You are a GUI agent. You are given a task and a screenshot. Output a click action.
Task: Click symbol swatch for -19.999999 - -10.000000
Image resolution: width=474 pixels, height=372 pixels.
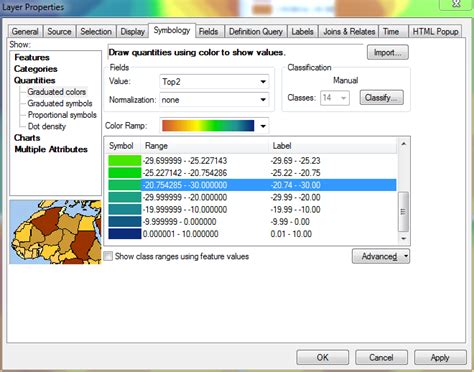click(125, 209)
